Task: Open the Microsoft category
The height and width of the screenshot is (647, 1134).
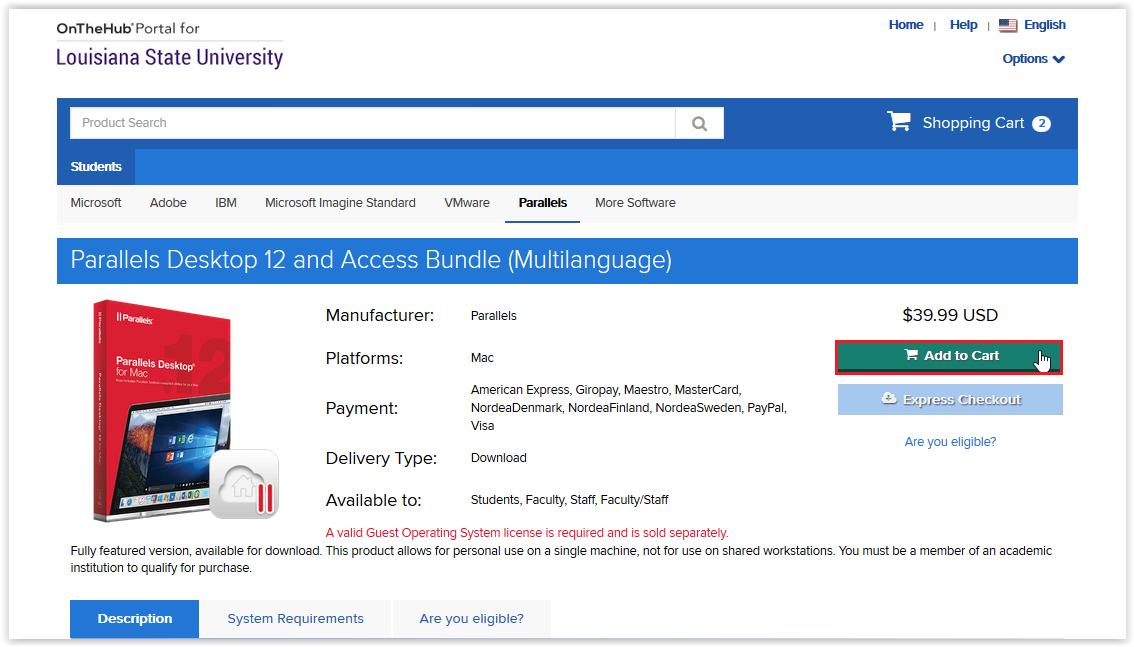Action: [95, 203]
